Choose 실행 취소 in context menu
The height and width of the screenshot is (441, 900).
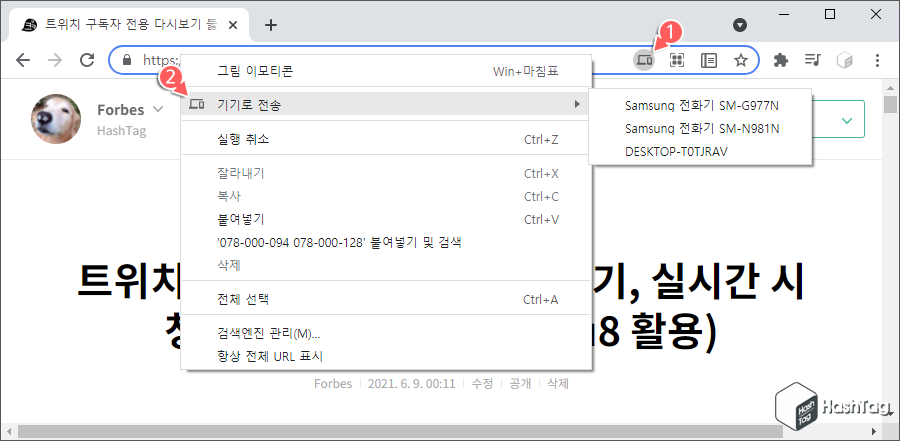tap(386, 139)
